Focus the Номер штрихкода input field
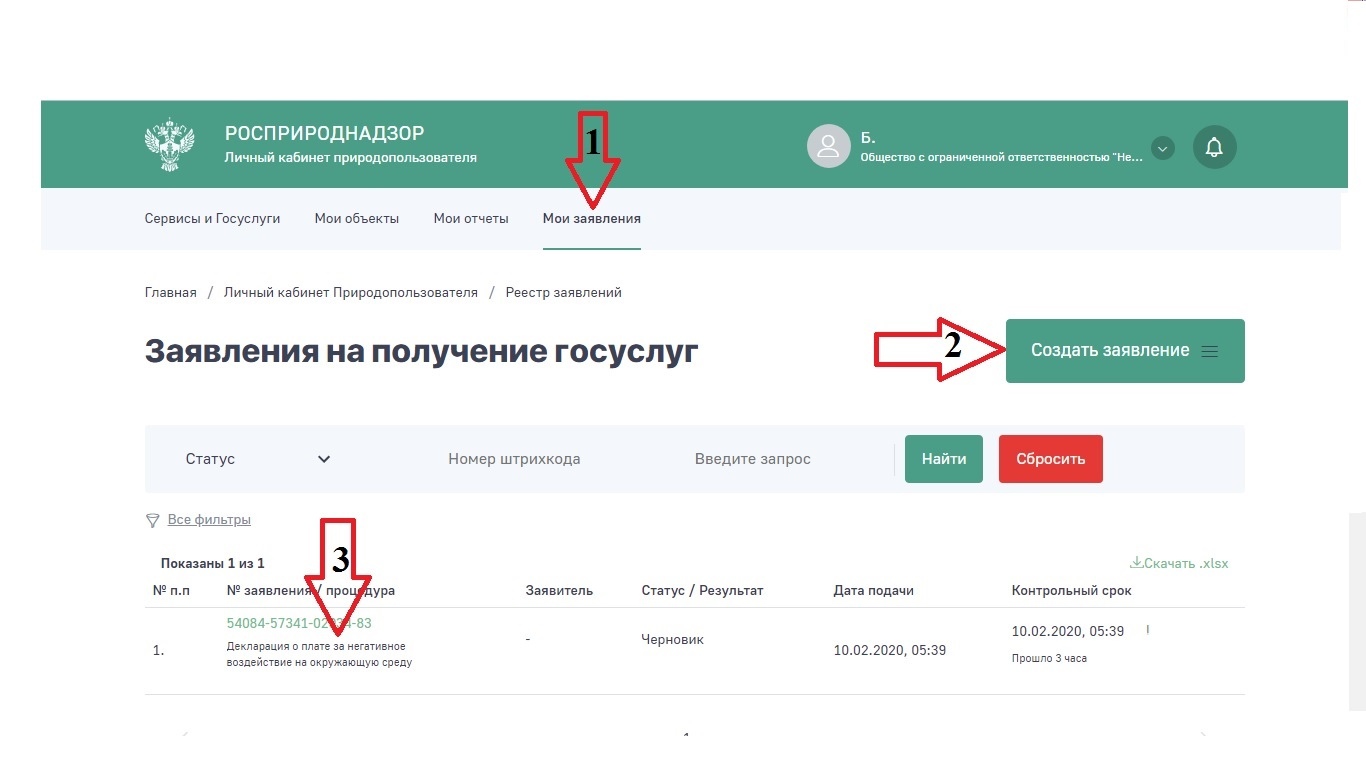This screenshot has height=768, width=1366. pos(514,459)
